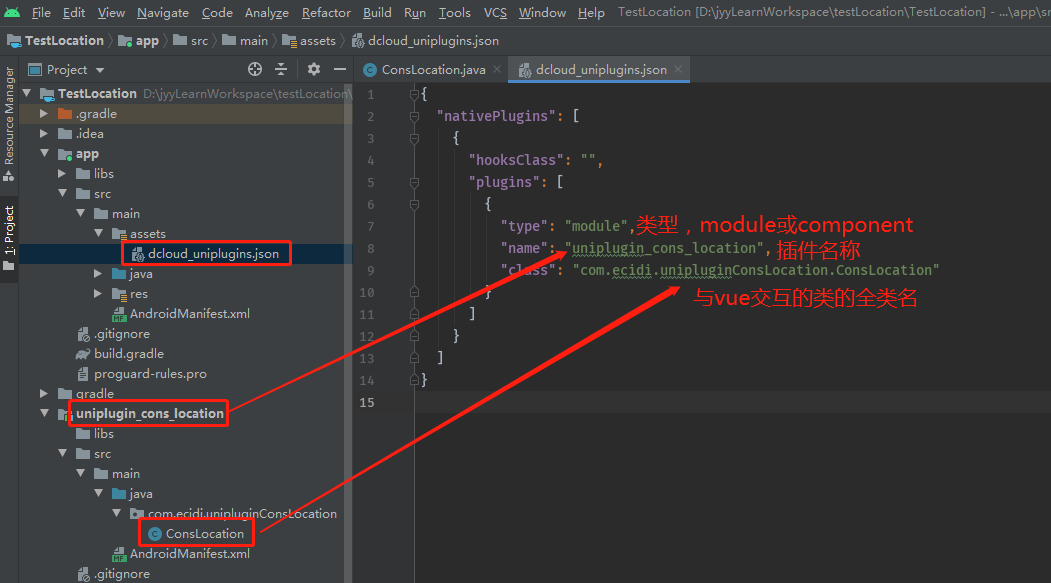Image resolution: width=1051 pixels, height=583 pixels.
Task: Click the class value com.ecidi.unipluginConsLocation.ConsLocation
Action: tap(756, 270)
